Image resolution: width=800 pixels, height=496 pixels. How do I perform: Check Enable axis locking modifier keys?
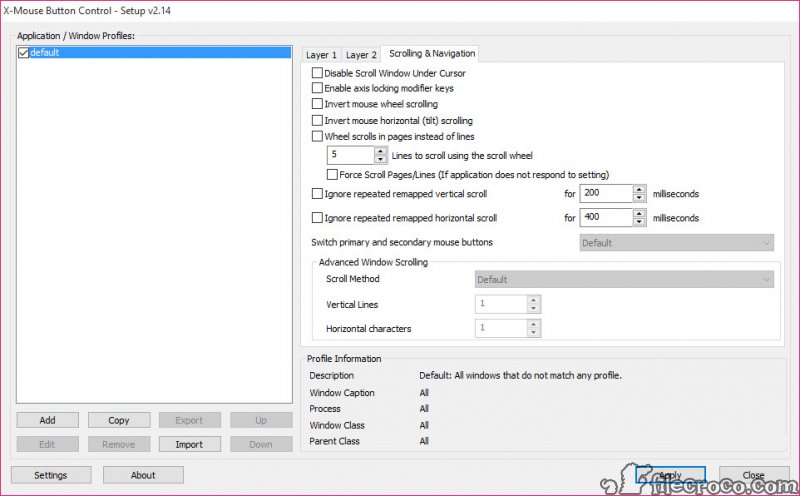point(317,88)
